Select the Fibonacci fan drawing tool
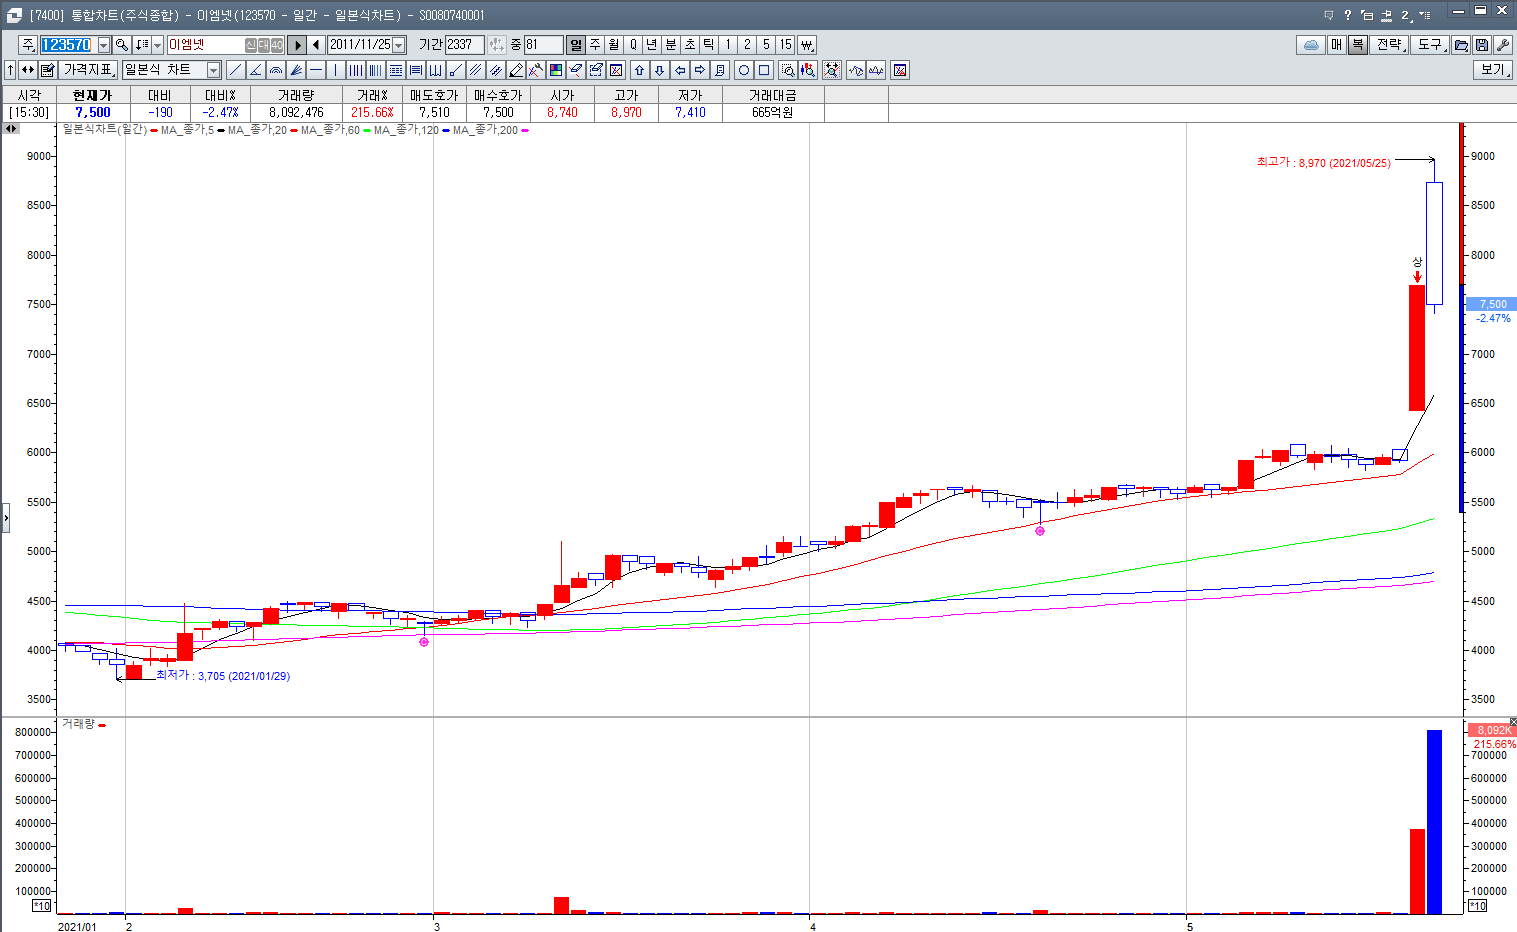The width and height of the screenshot is (1517, 932). pos(296,70)
